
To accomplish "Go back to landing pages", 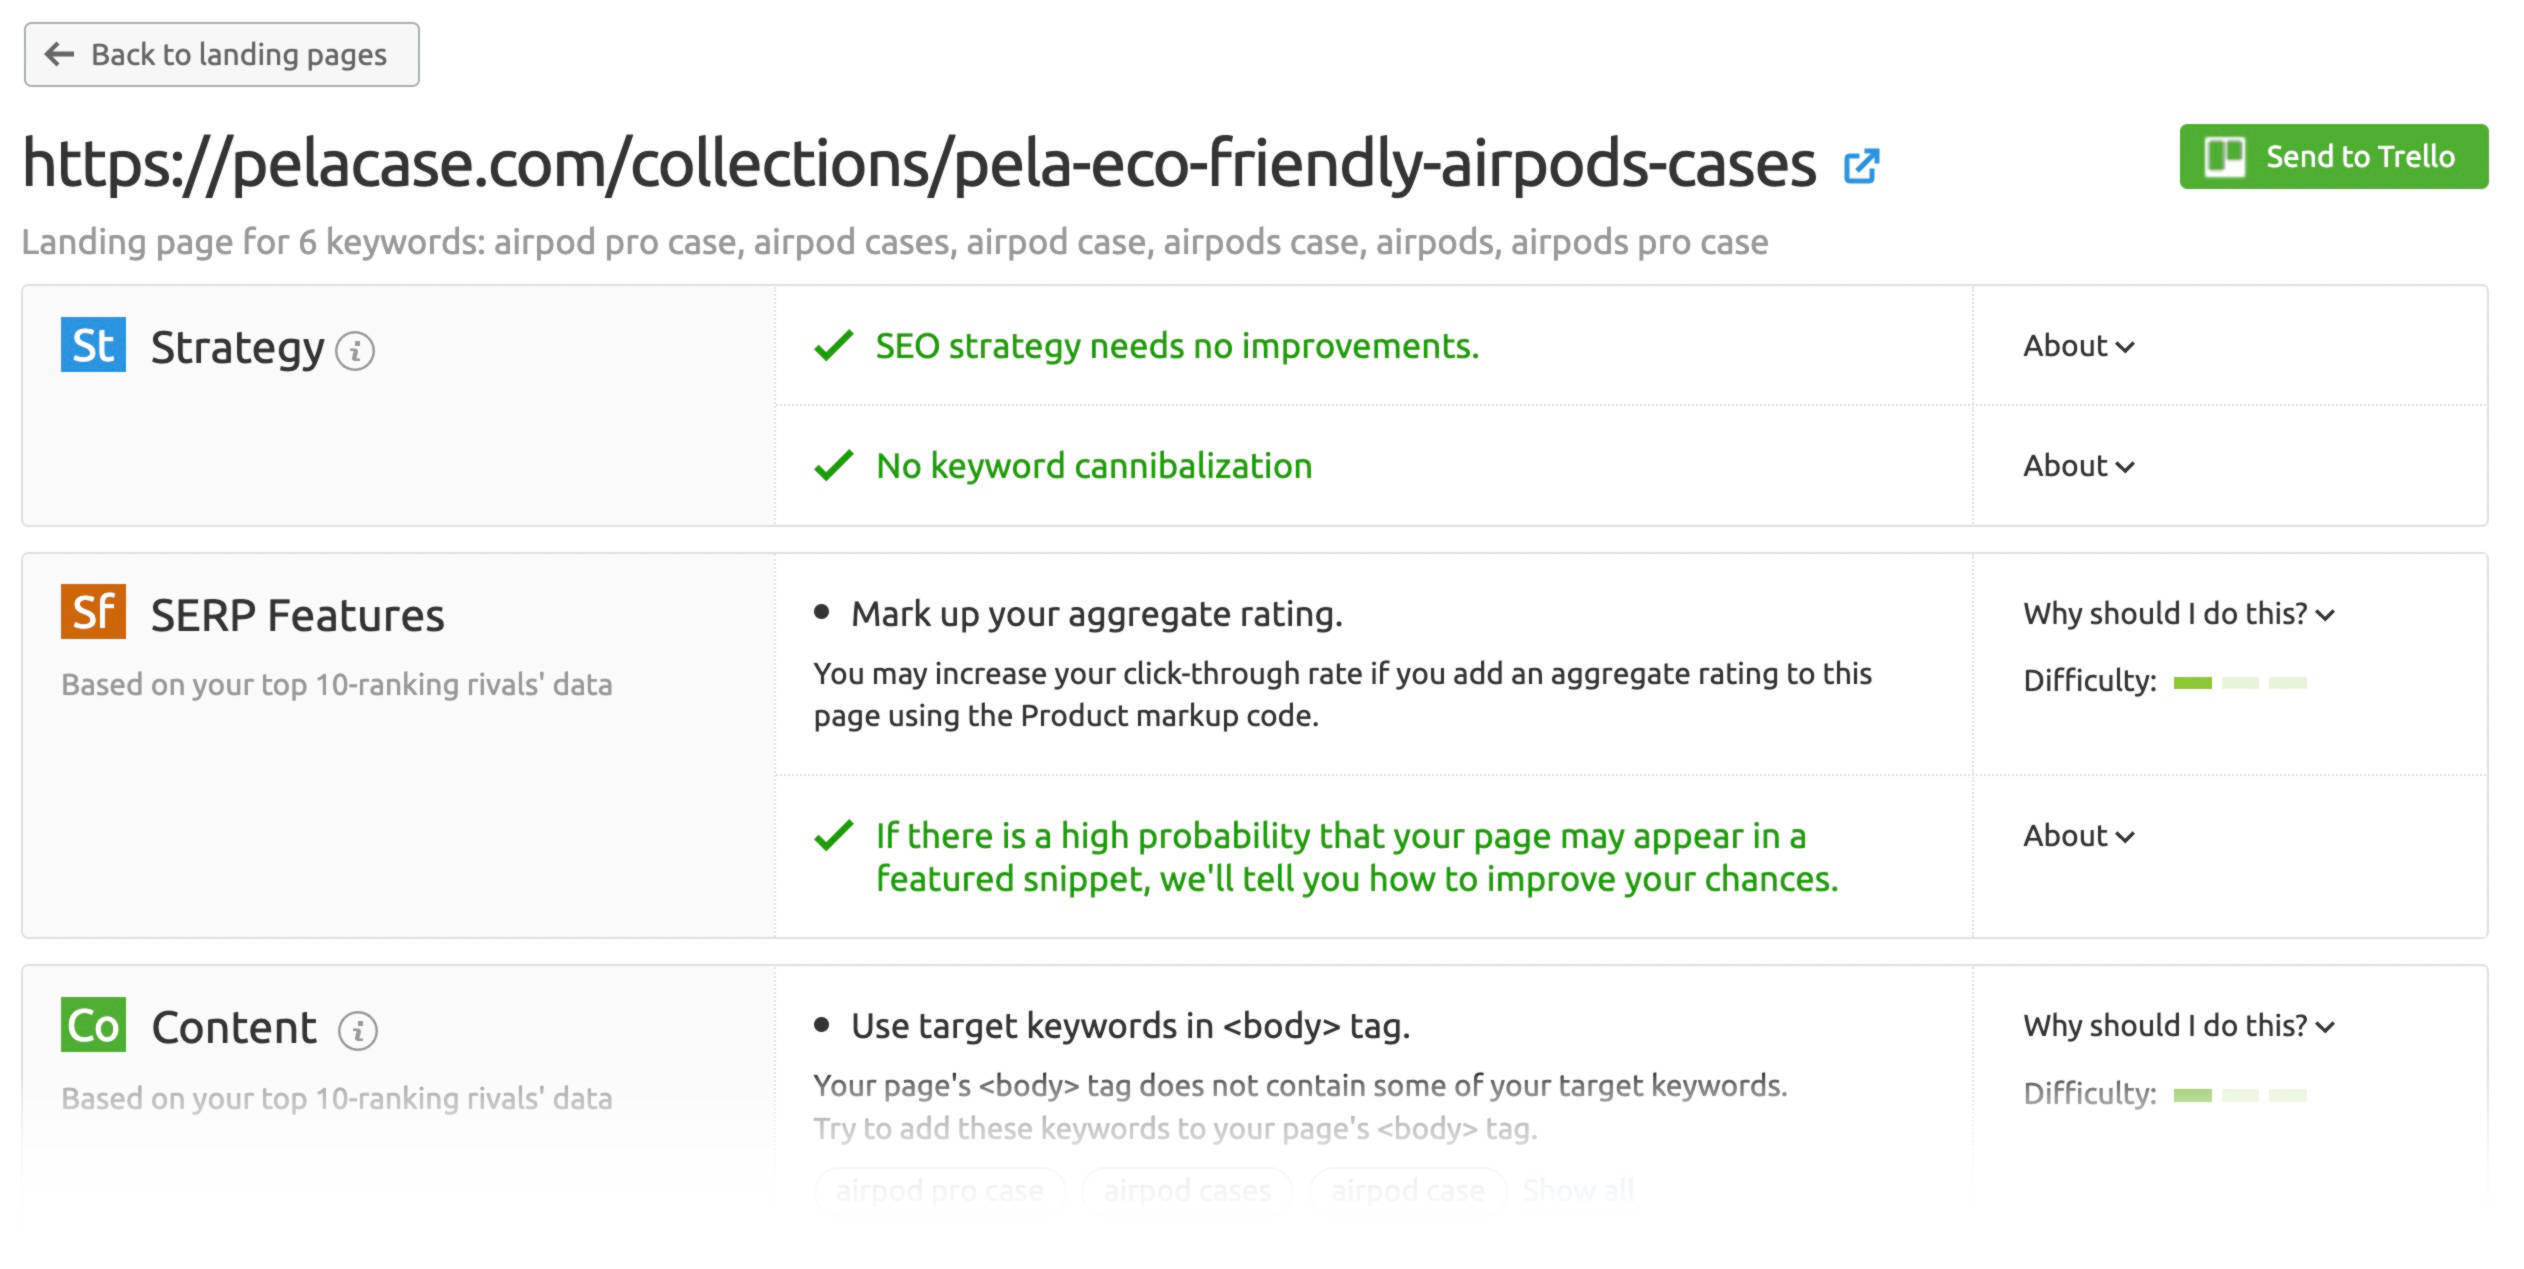I will (221, 55).
